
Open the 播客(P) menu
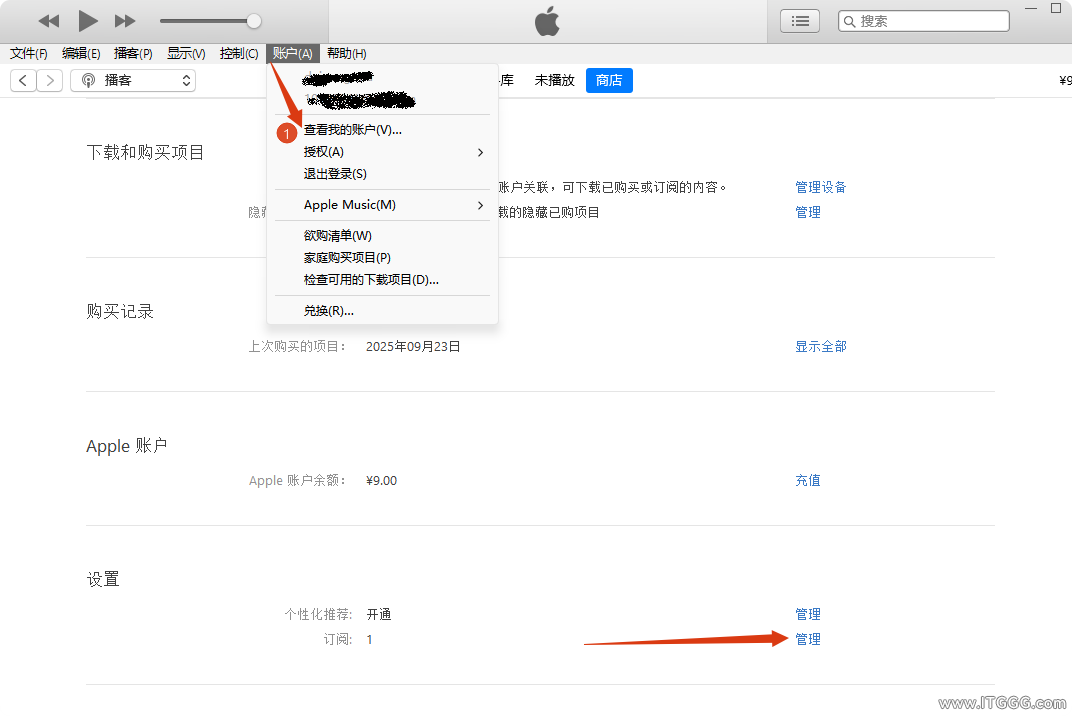[x=133, y=53]
